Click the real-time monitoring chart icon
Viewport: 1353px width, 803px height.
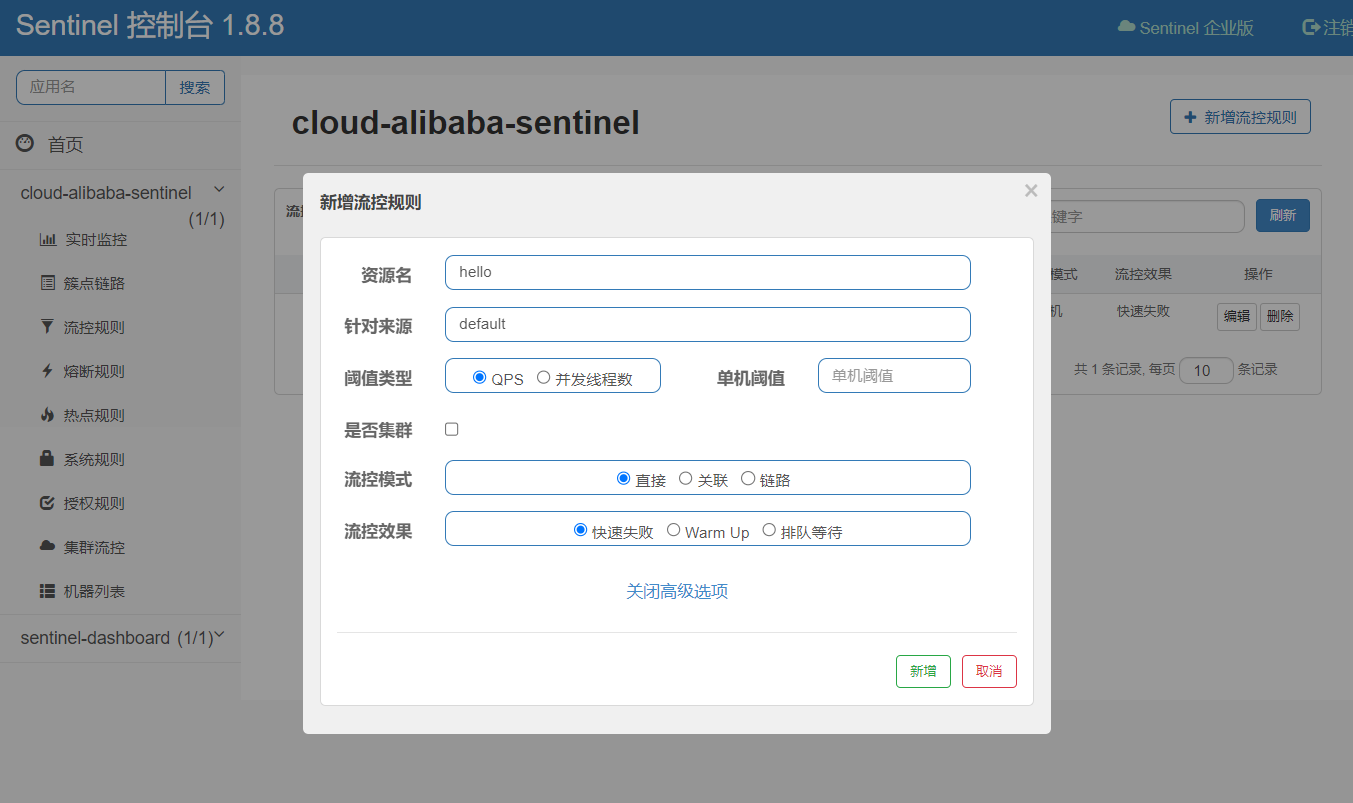47,240
